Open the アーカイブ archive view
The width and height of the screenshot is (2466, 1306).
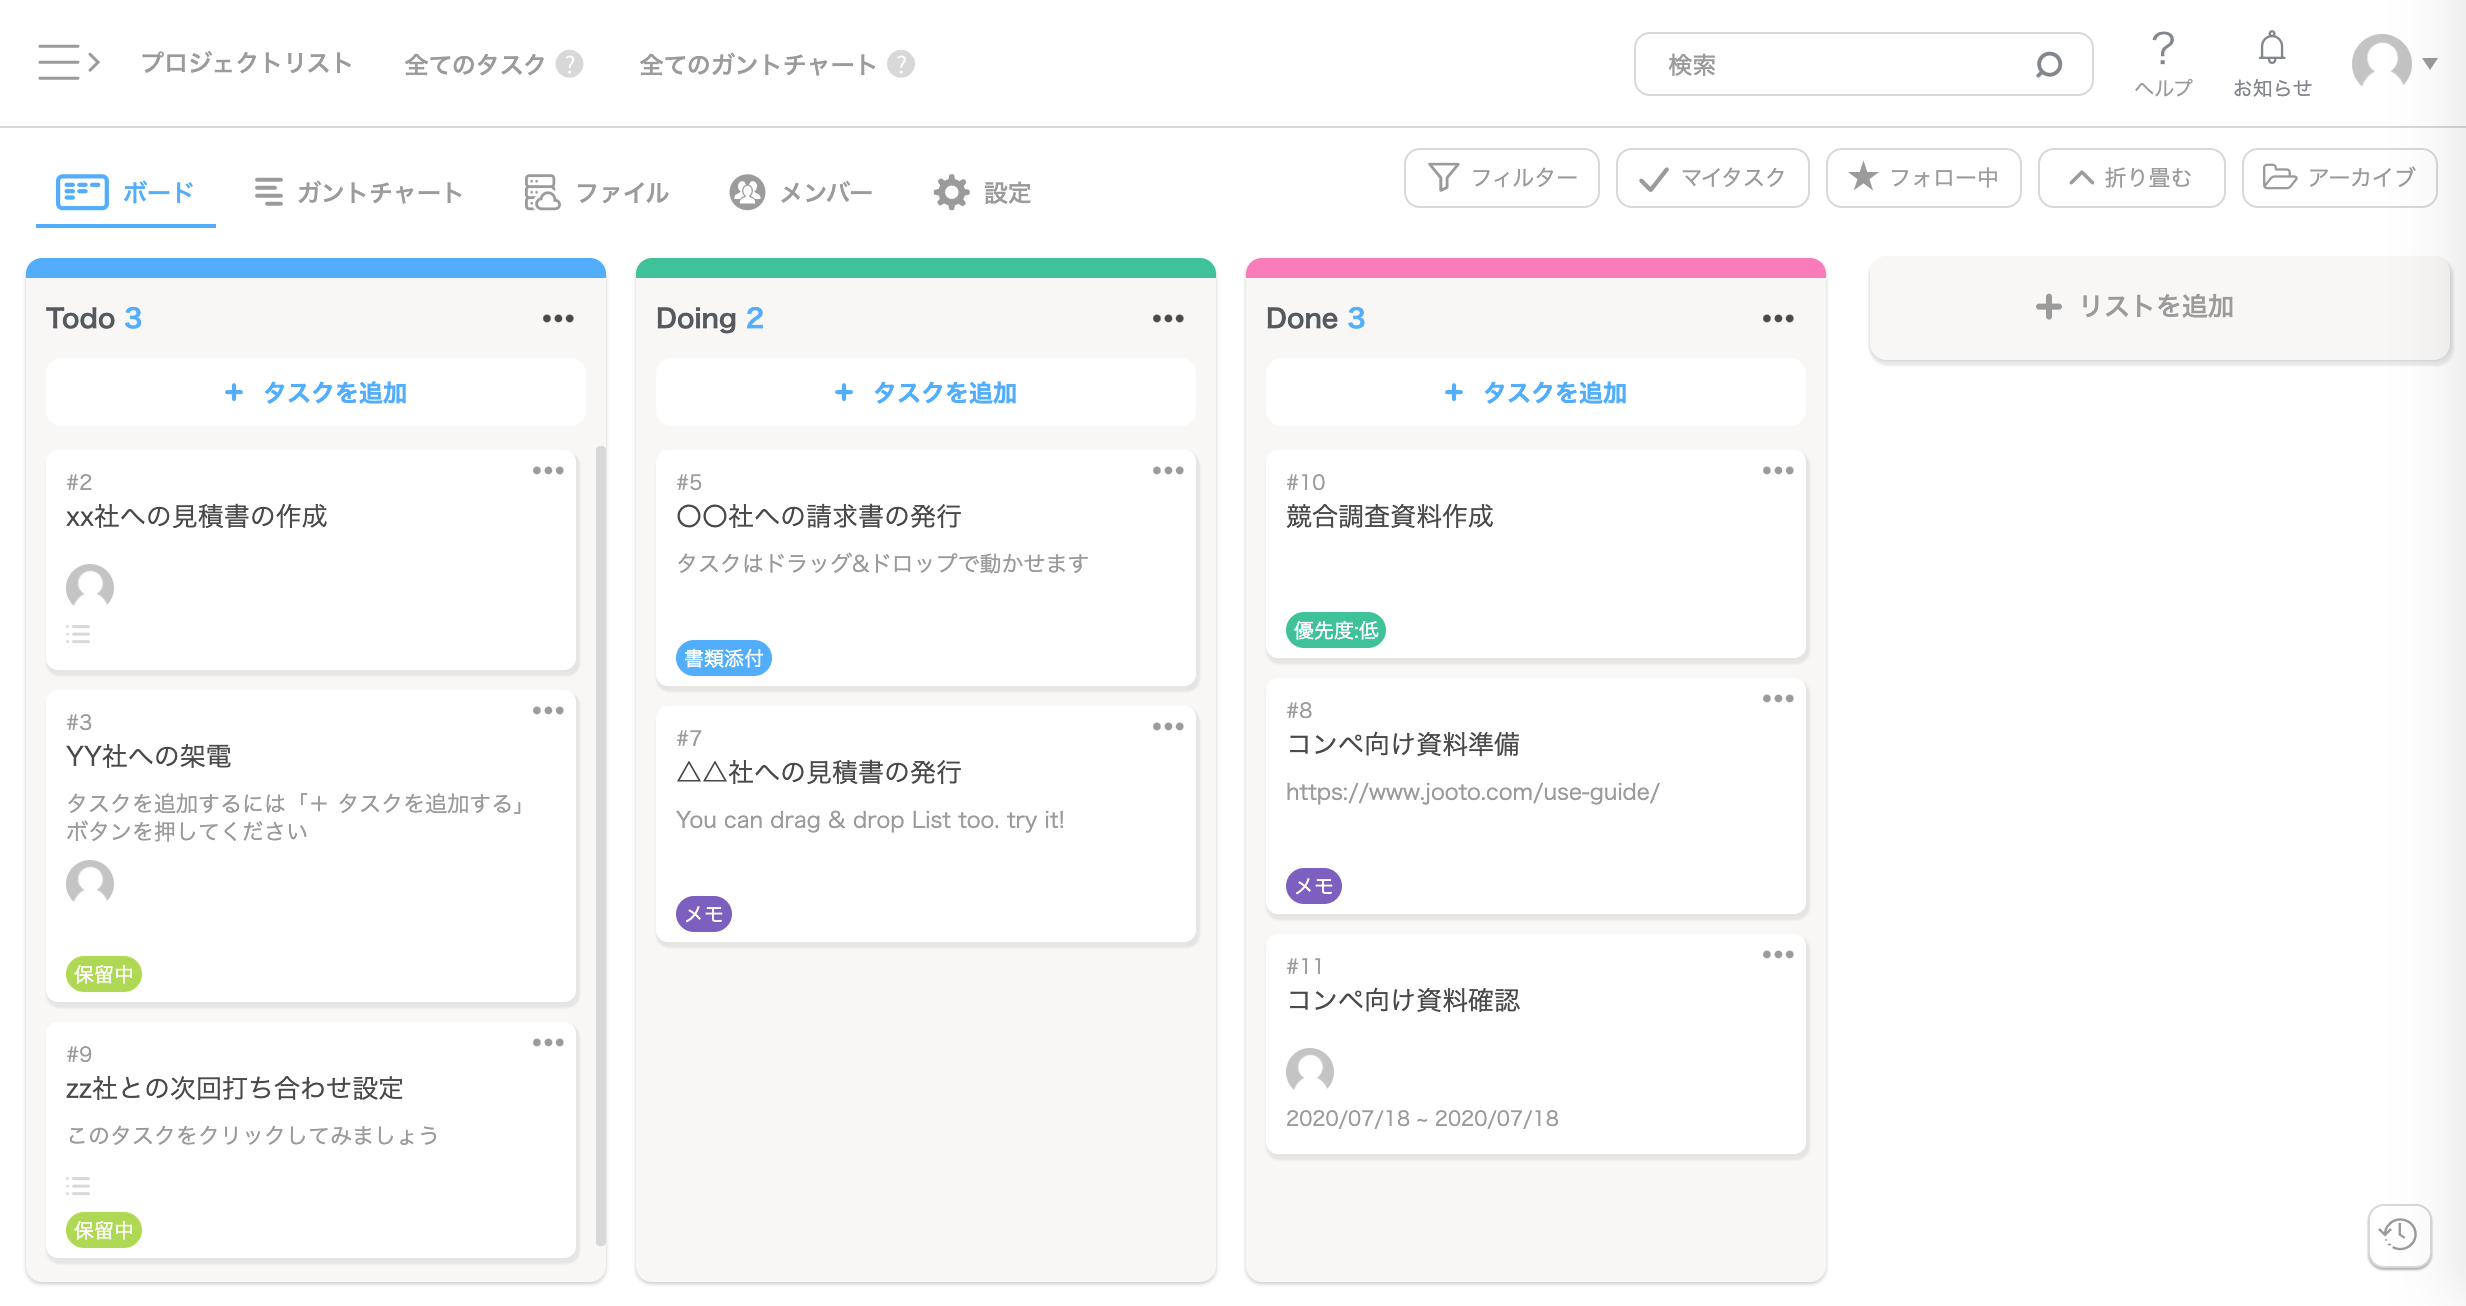(x=2339, y=178)
